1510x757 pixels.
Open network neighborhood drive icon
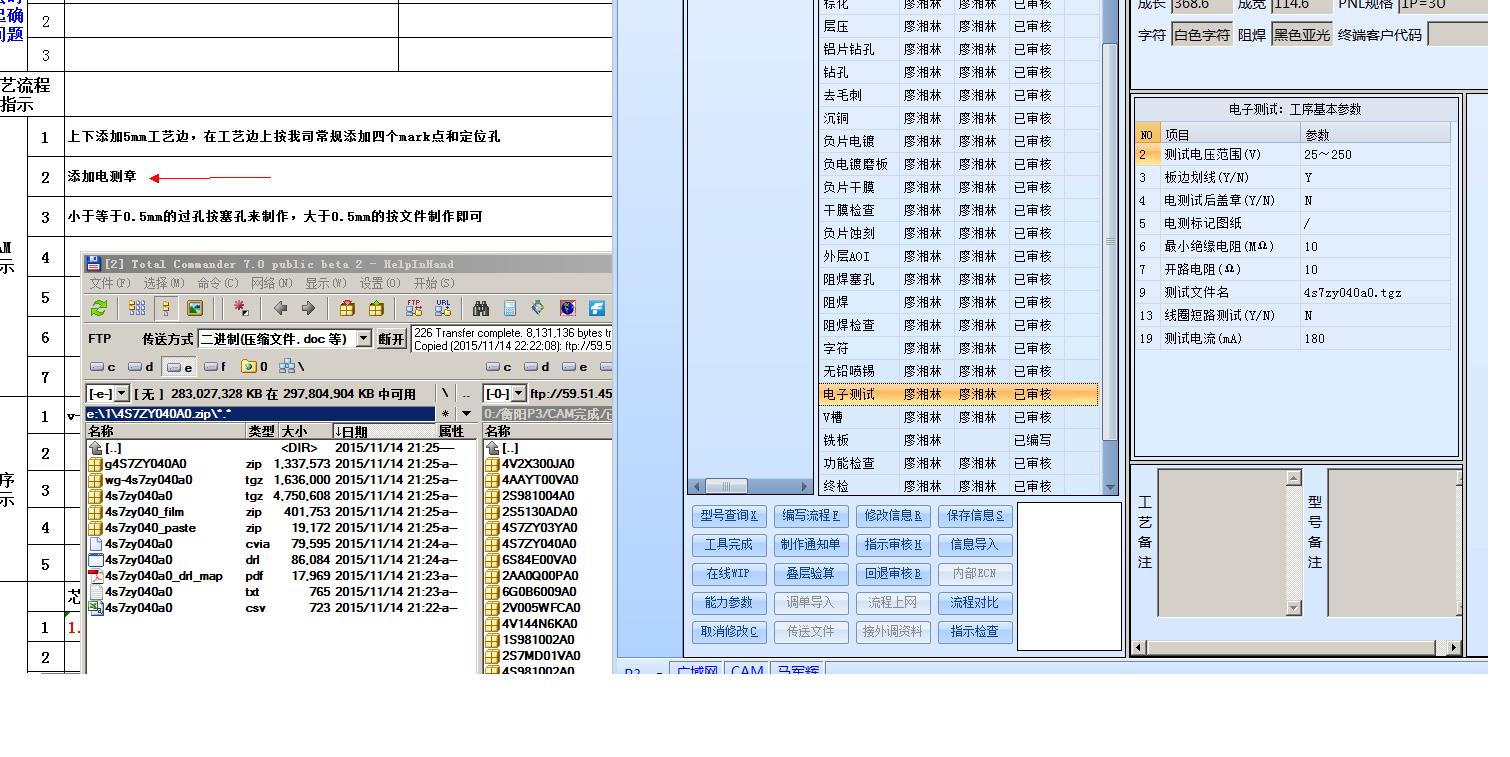(x=291, y=367)
